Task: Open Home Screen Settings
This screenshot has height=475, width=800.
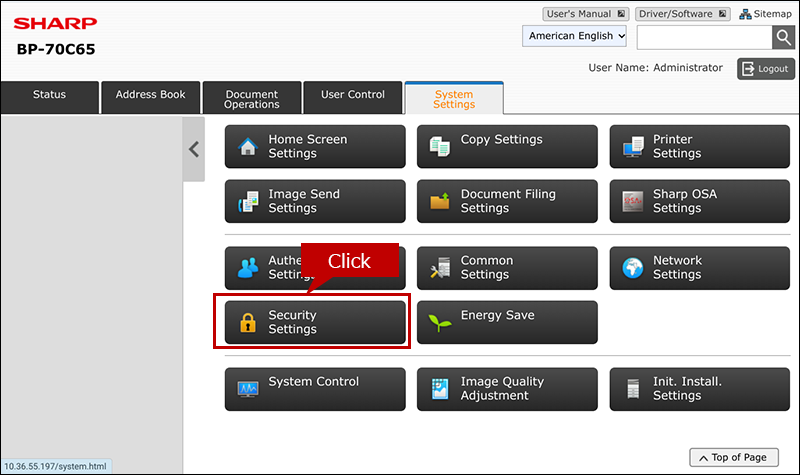Action: (315, 146)
